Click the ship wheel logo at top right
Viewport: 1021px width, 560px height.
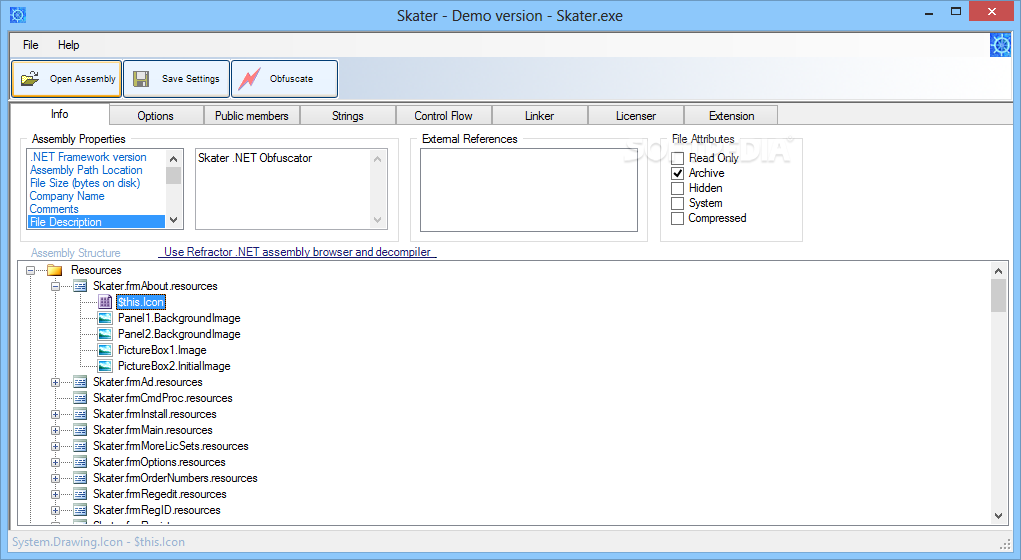tap(1000, 45)
